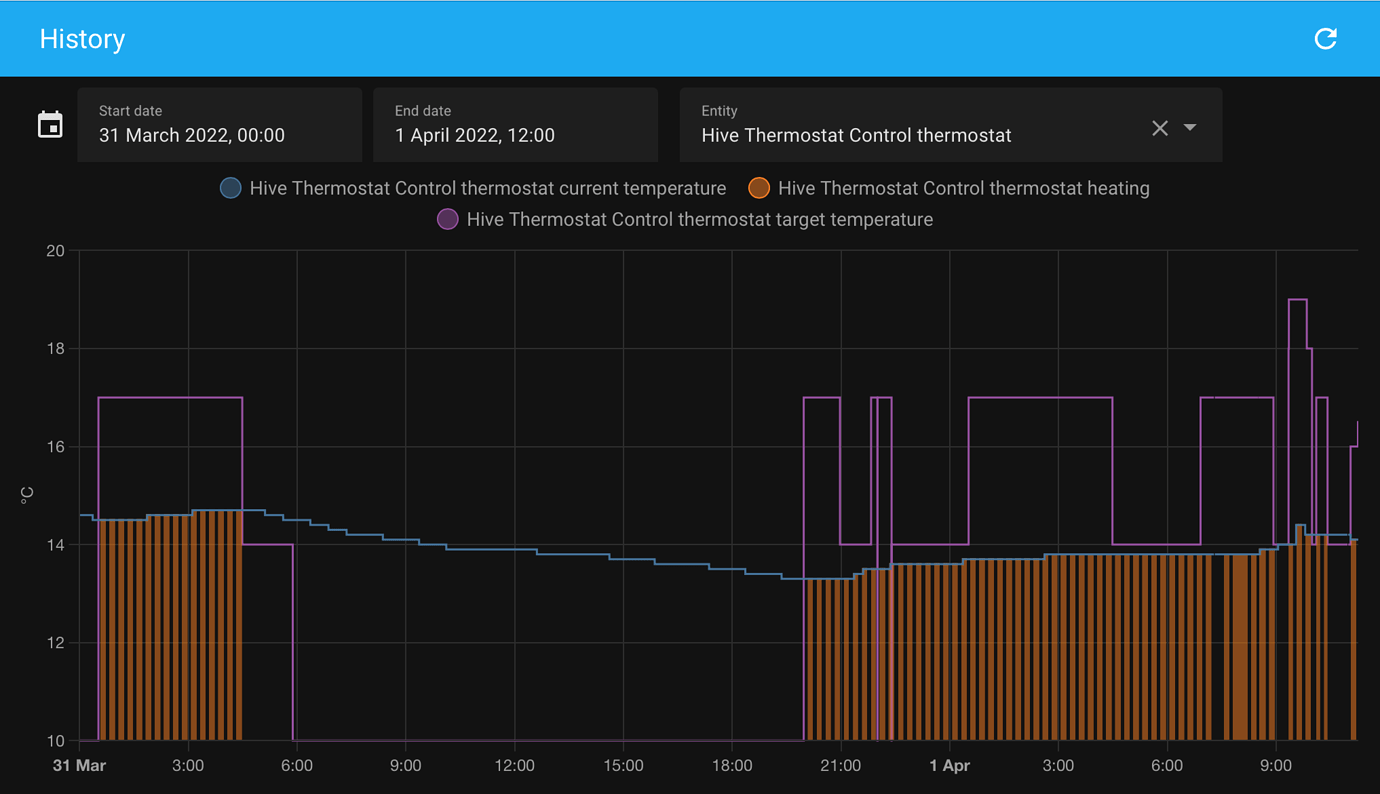Clear the selected entity with the X icon
Viewport: 1380px width, 794px height.
click(1159, 128)
